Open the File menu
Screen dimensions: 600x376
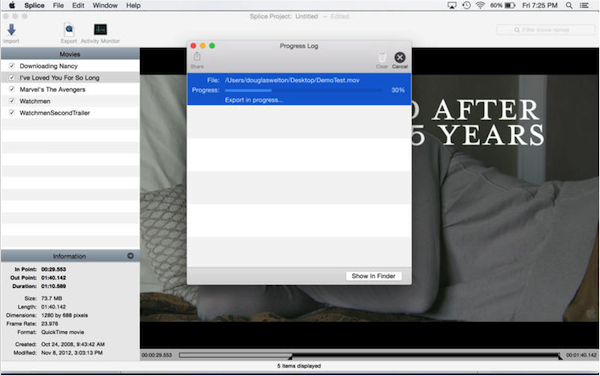coord(58,5)
